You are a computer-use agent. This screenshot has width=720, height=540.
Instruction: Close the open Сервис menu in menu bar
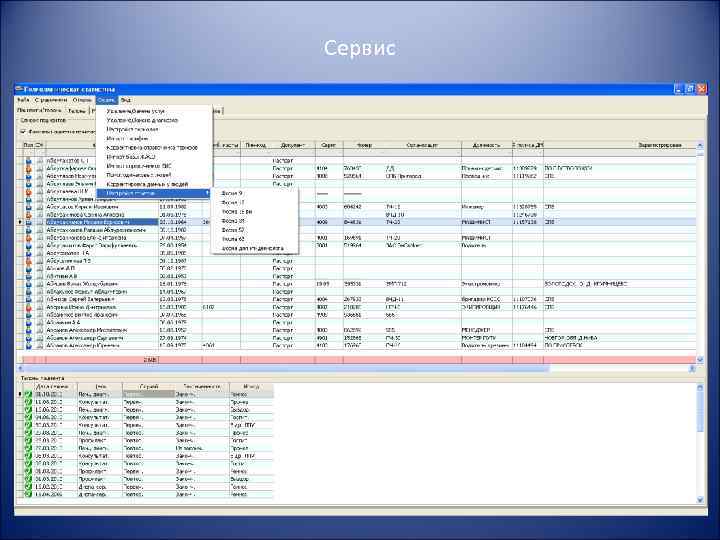(107, 100)
